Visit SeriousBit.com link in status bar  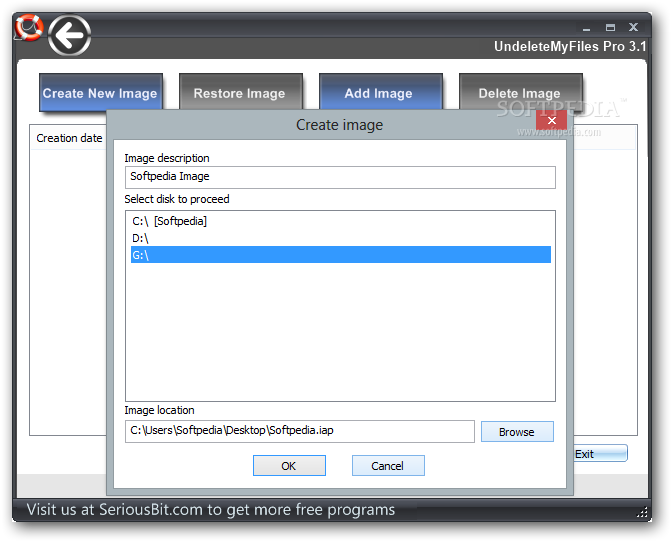[210, 510]
